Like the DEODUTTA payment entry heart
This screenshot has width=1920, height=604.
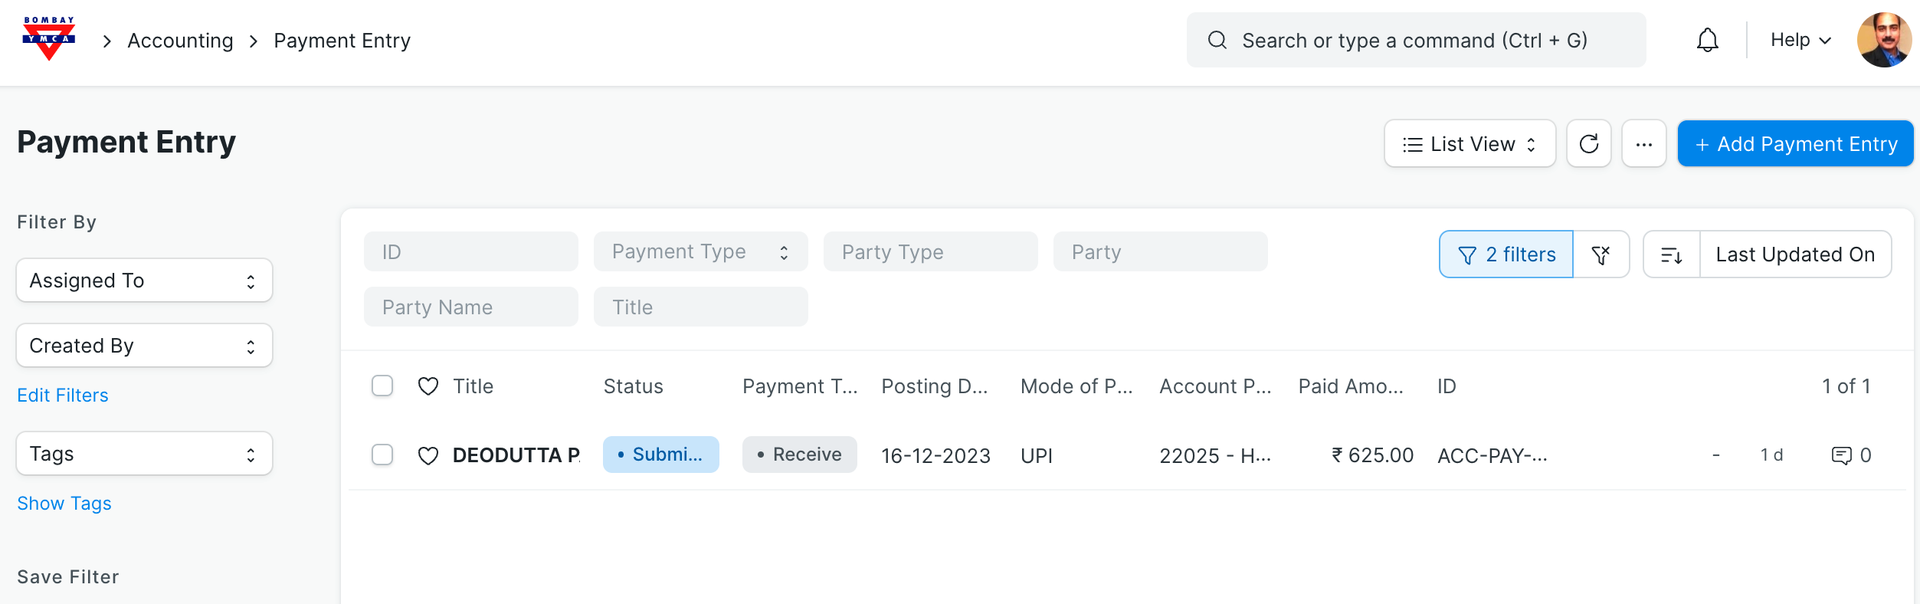point(428,455)
